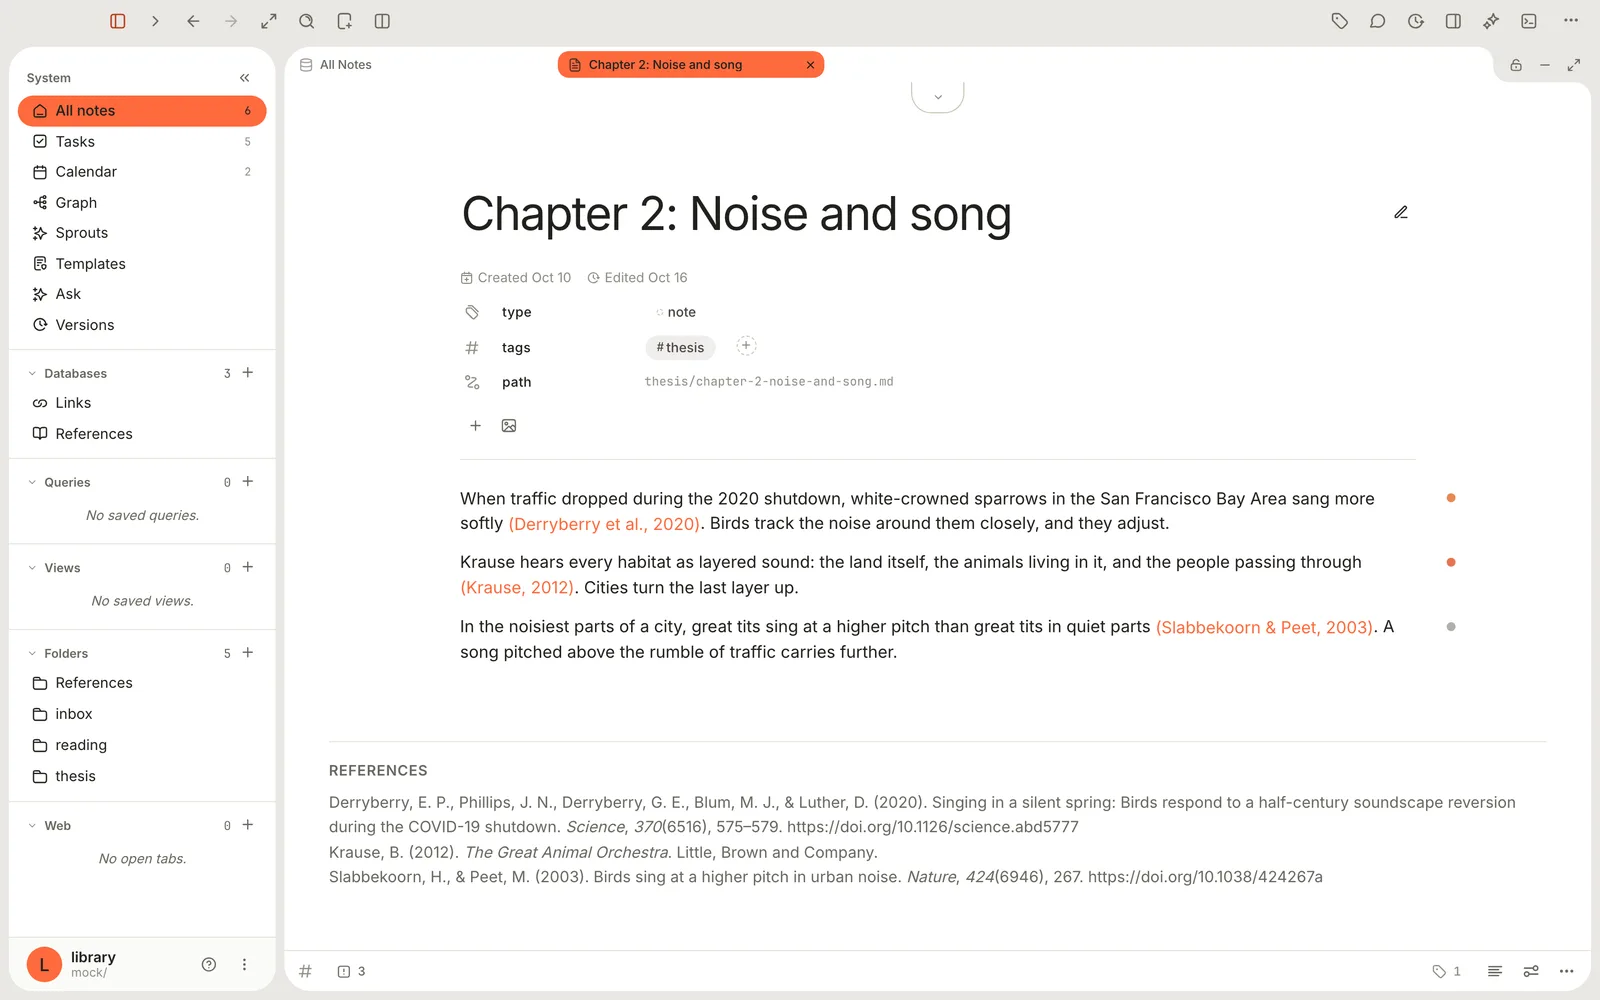This screenshot has height=1000, width=1600.
Task: Toggle the right sidebar panel icon
Action: pyautogui.click(x=1453, y=21)
